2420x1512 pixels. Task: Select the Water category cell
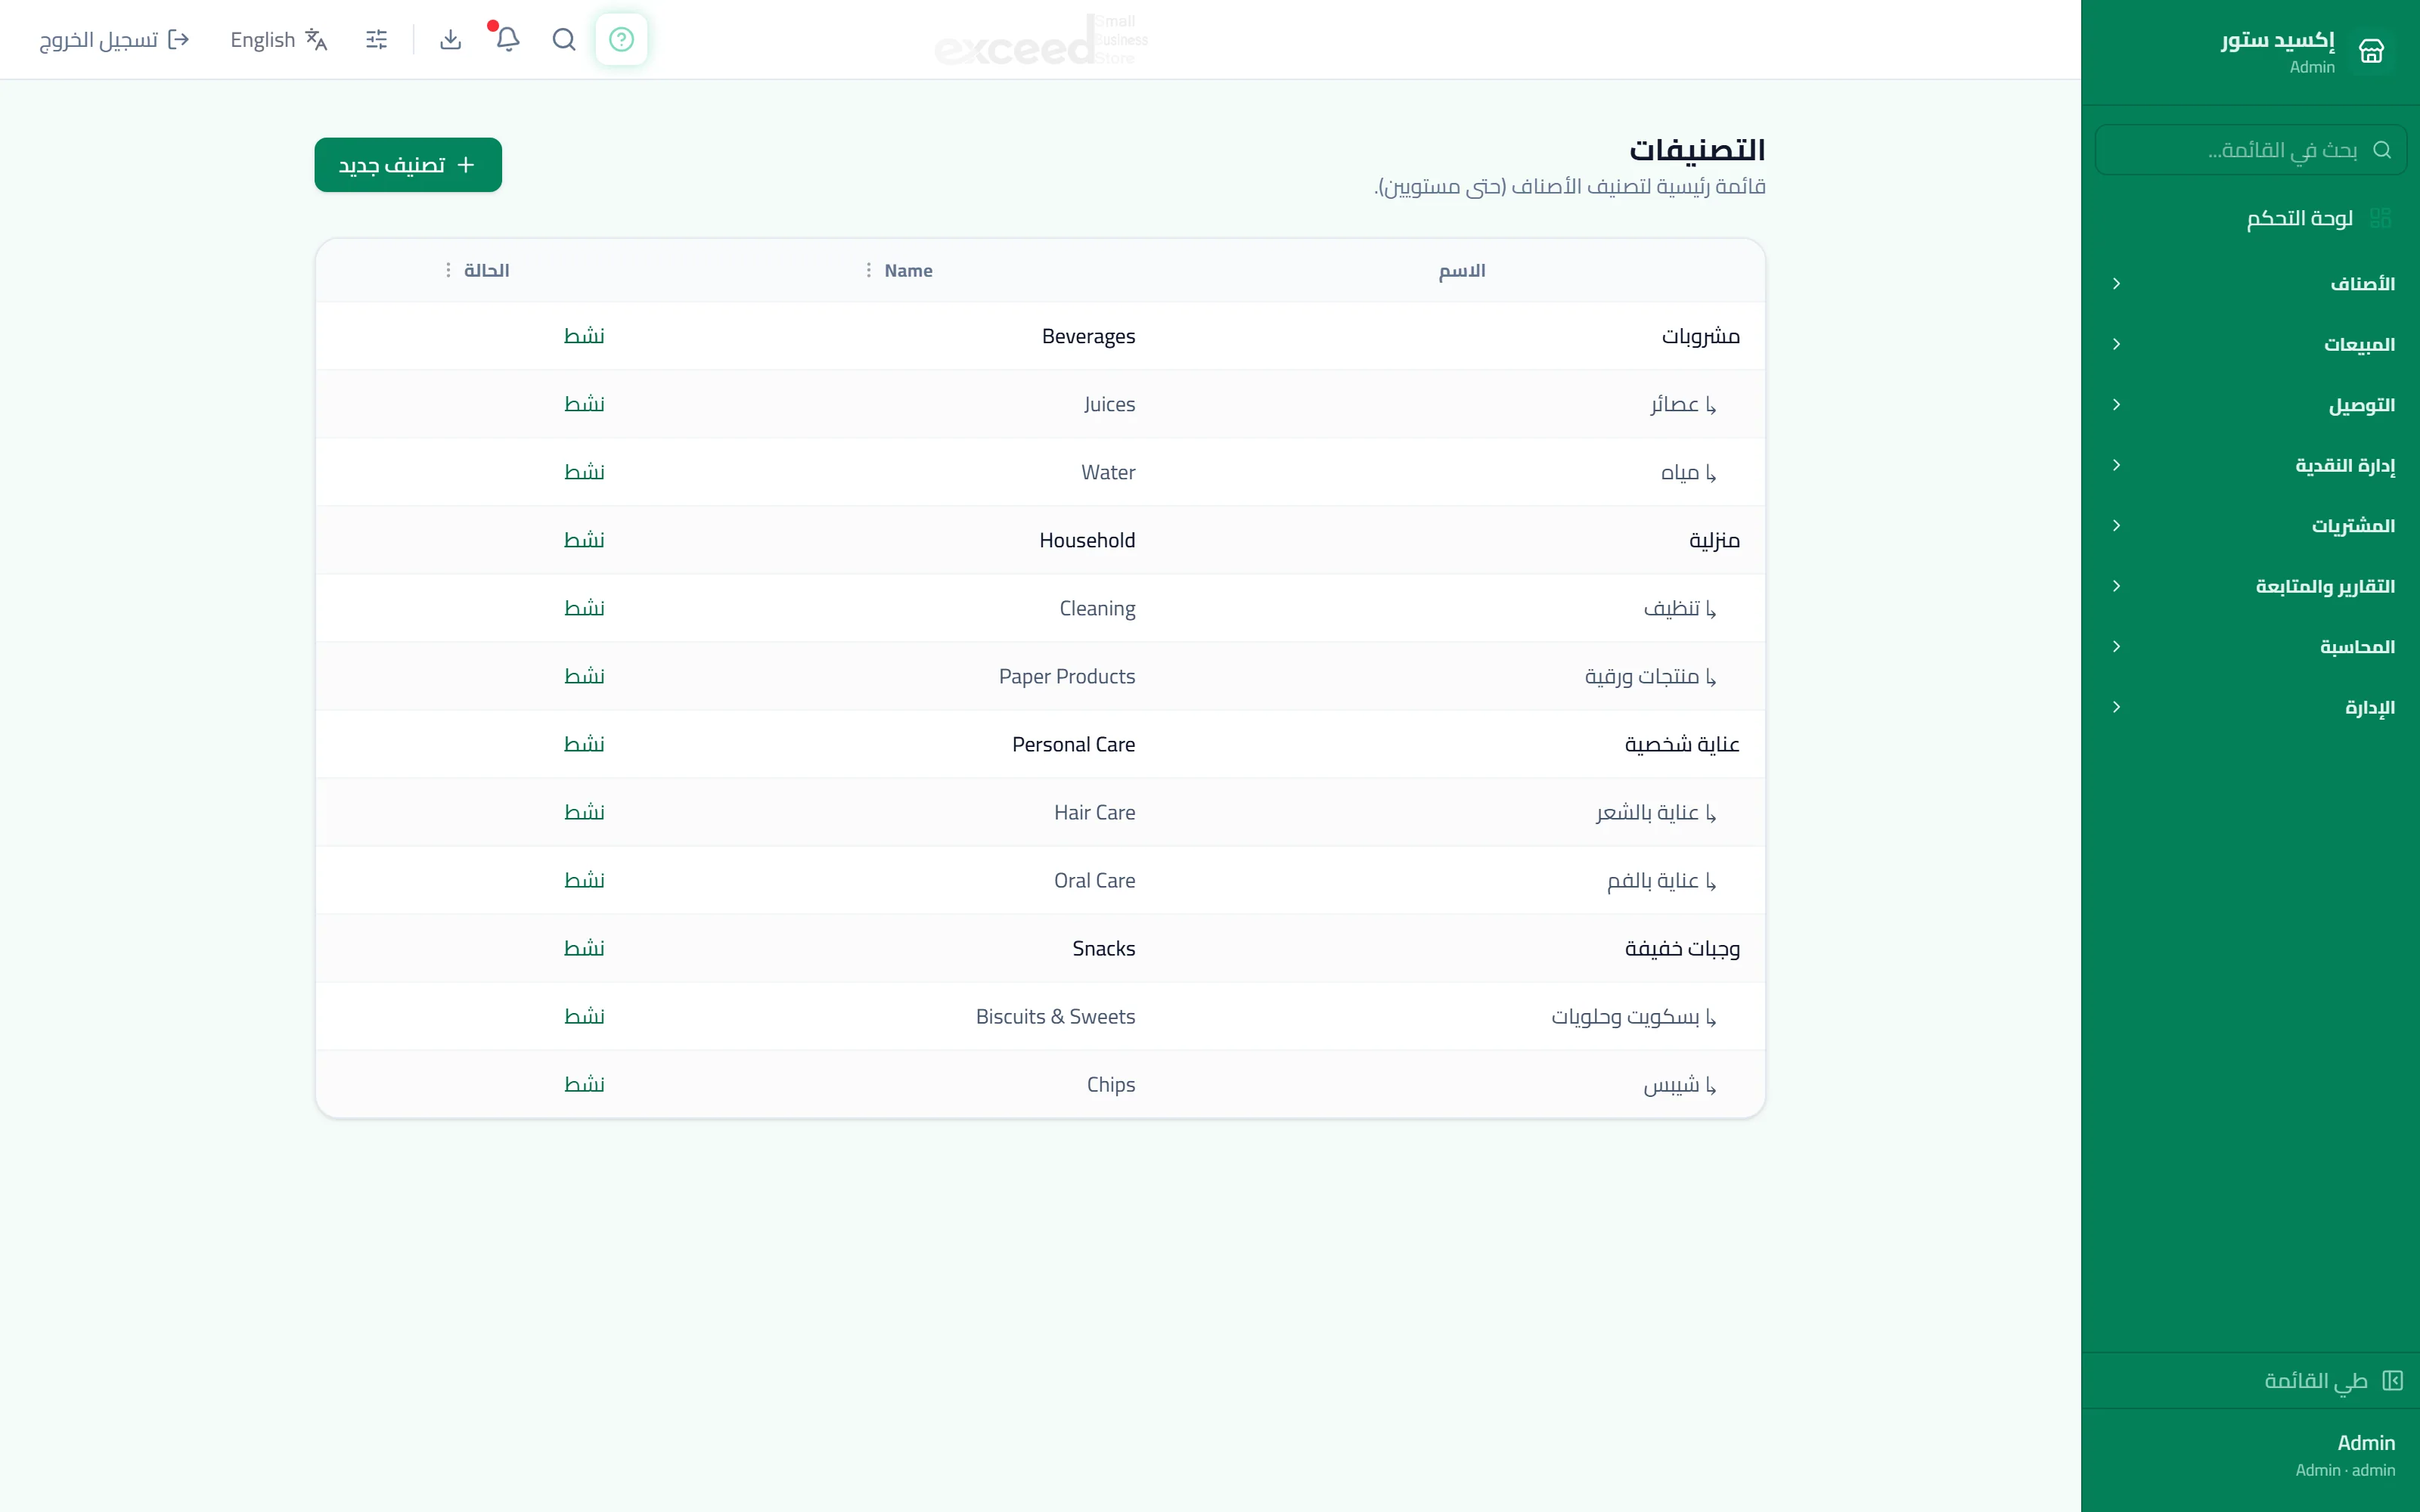(1108, 472)
